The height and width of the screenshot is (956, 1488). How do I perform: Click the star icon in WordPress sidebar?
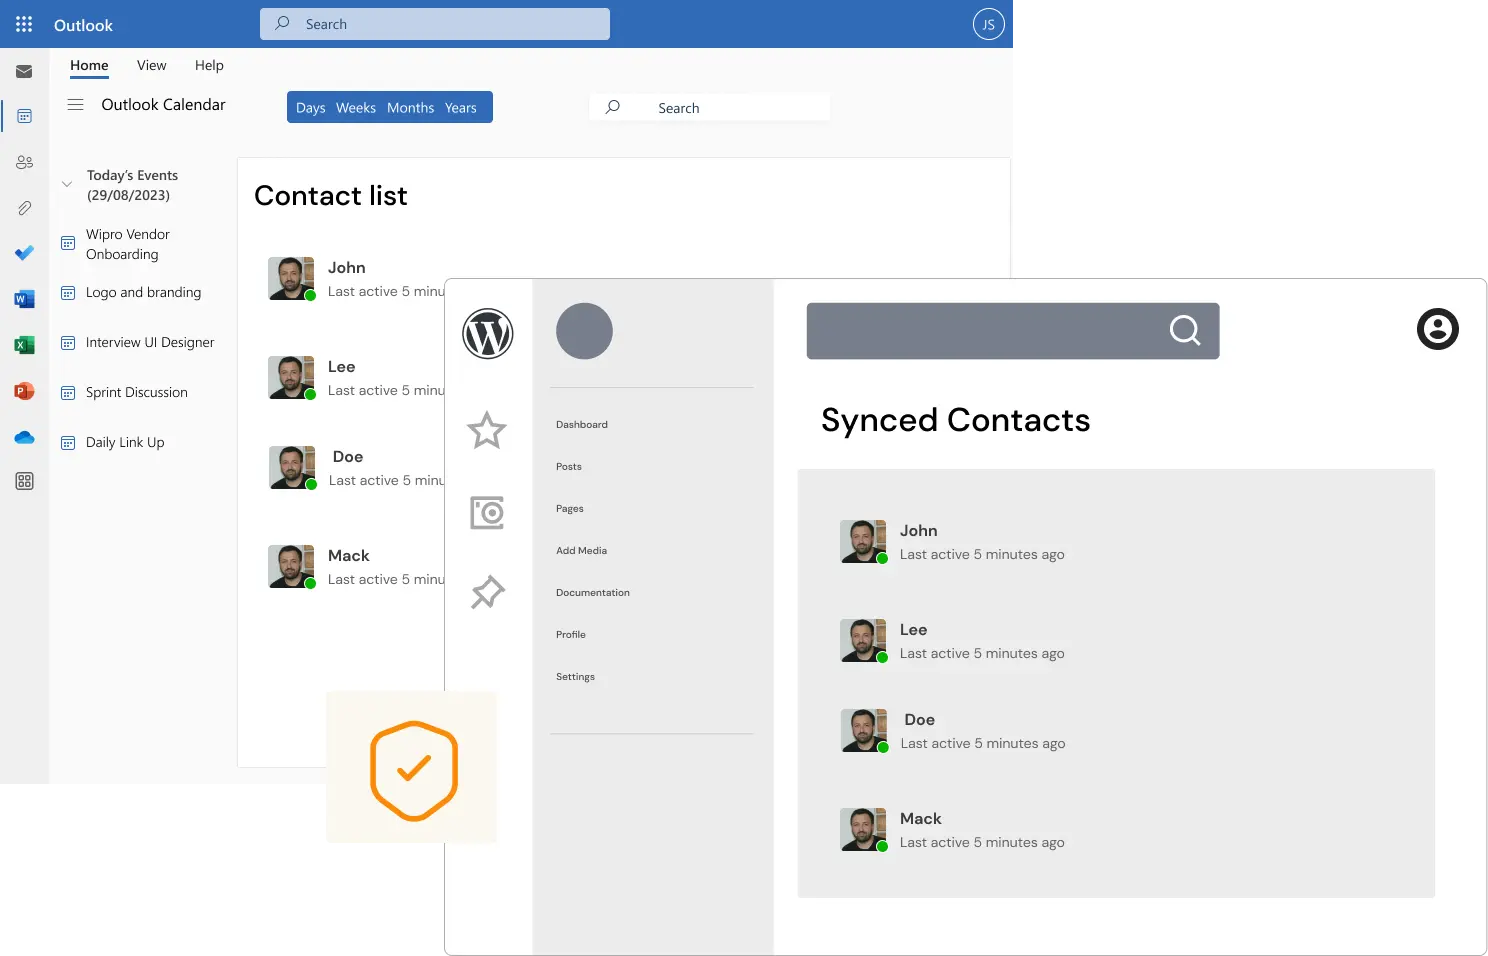(x=487, y=431)
